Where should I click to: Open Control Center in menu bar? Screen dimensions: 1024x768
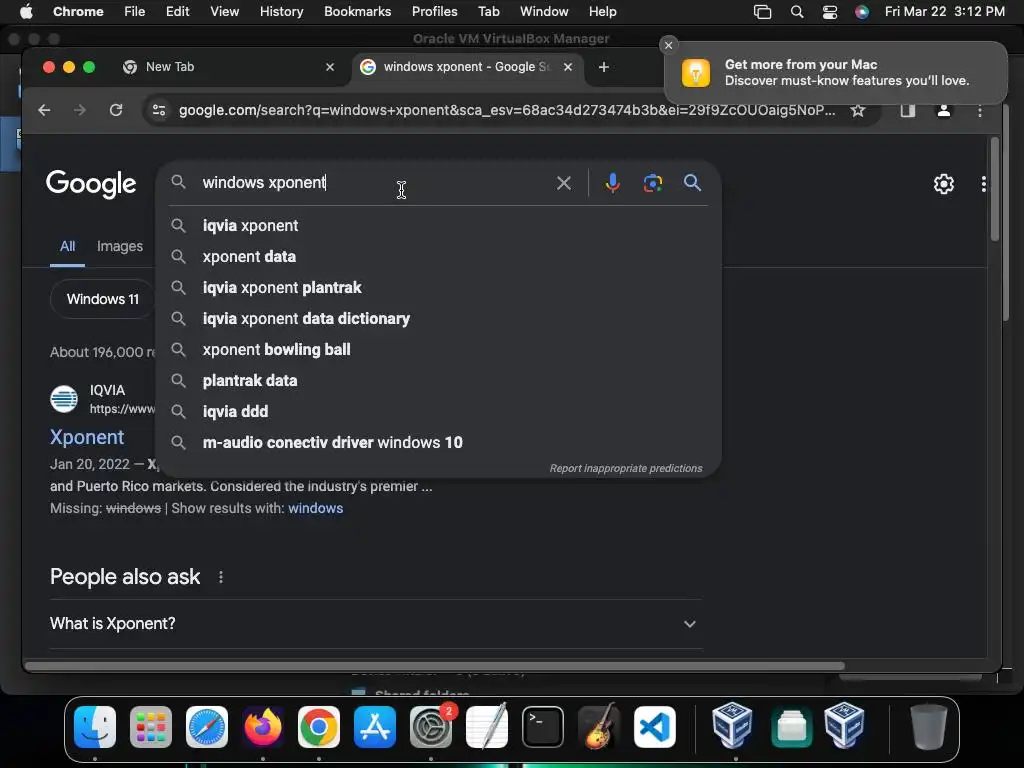tap(829, 12)
